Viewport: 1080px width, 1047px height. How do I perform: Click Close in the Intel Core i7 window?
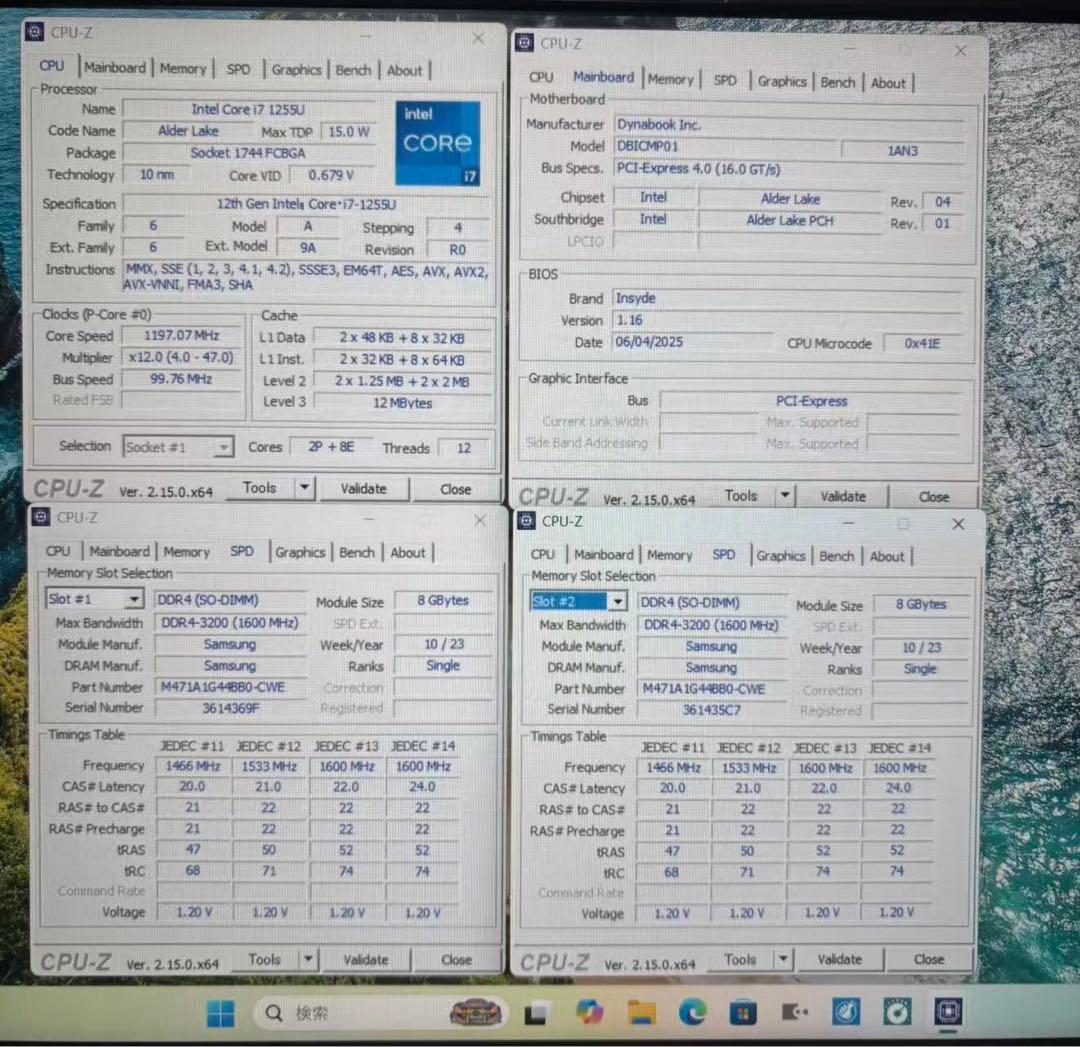point(455,489)
